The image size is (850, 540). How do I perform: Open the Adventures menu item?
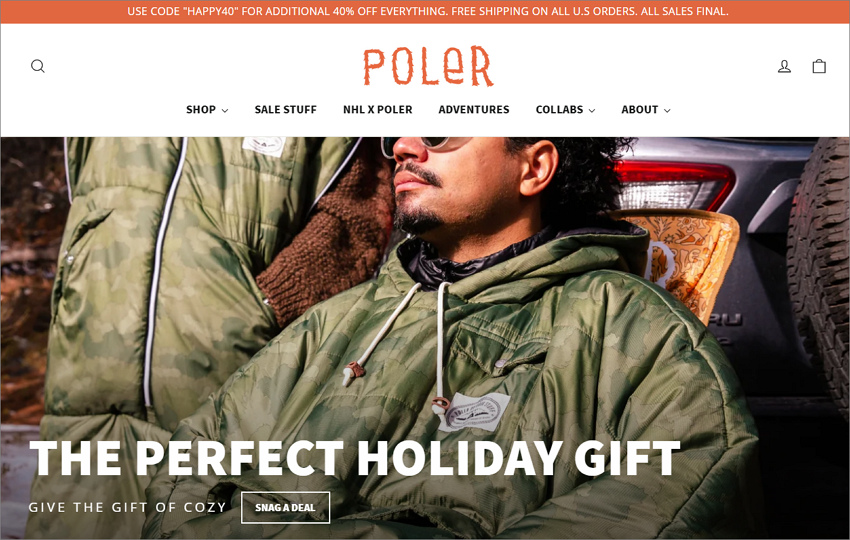(x=474, y=110)
